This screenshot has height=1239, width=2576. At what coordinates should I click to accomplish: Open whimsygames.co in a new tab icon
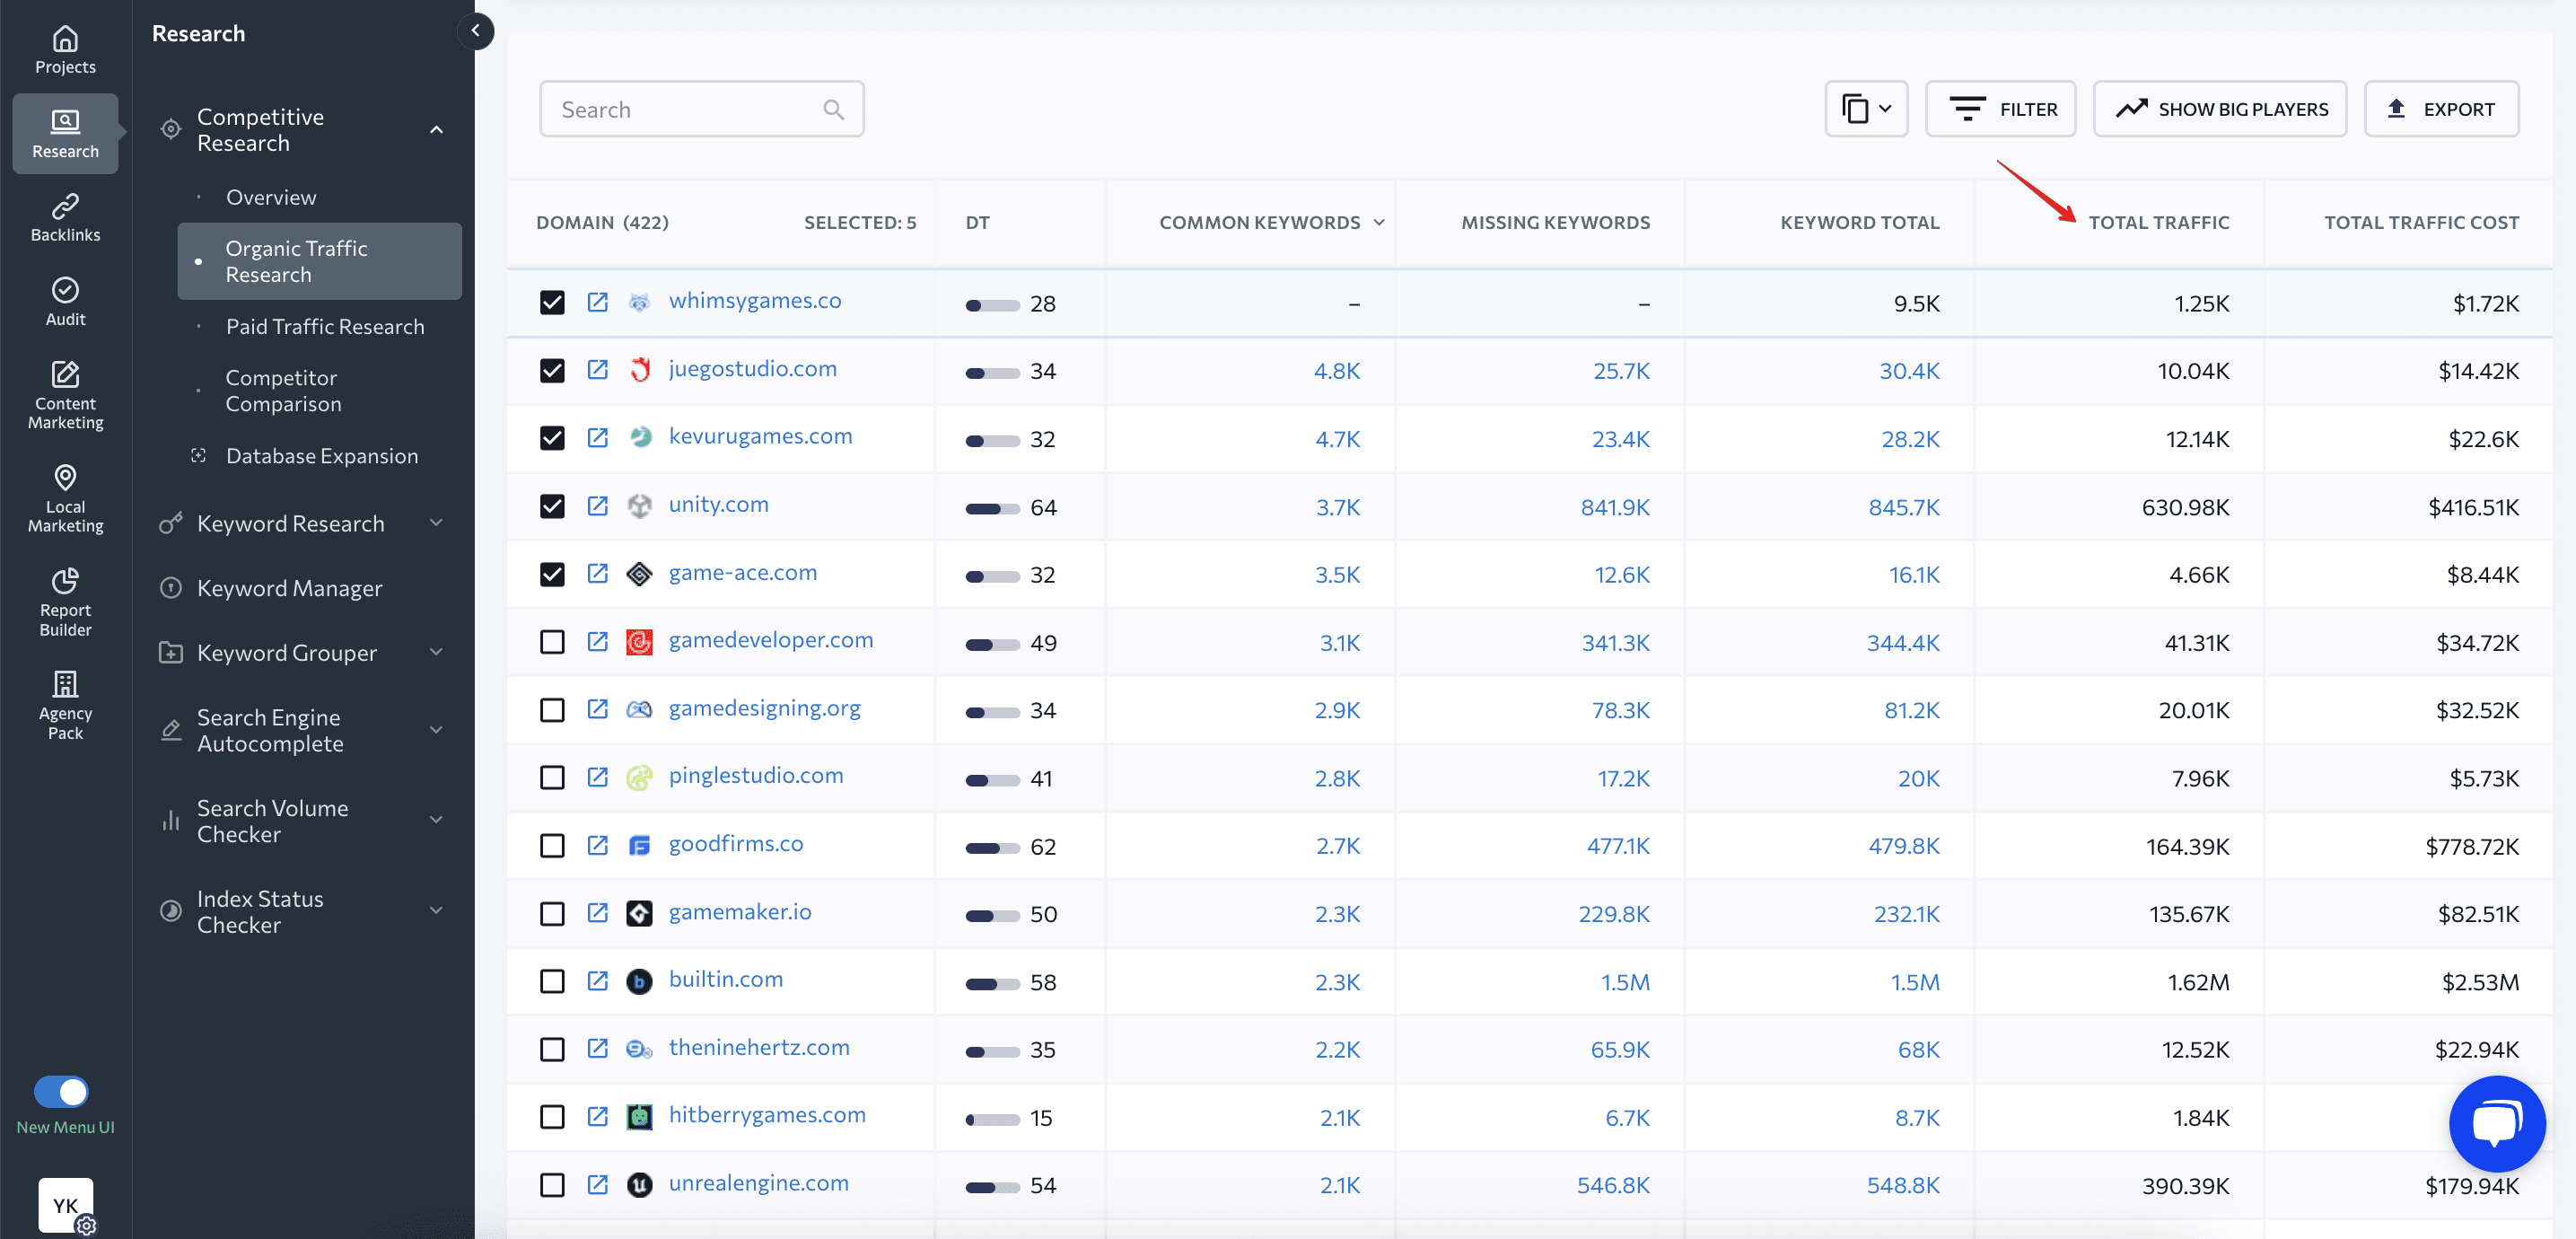tap(597, 302)
